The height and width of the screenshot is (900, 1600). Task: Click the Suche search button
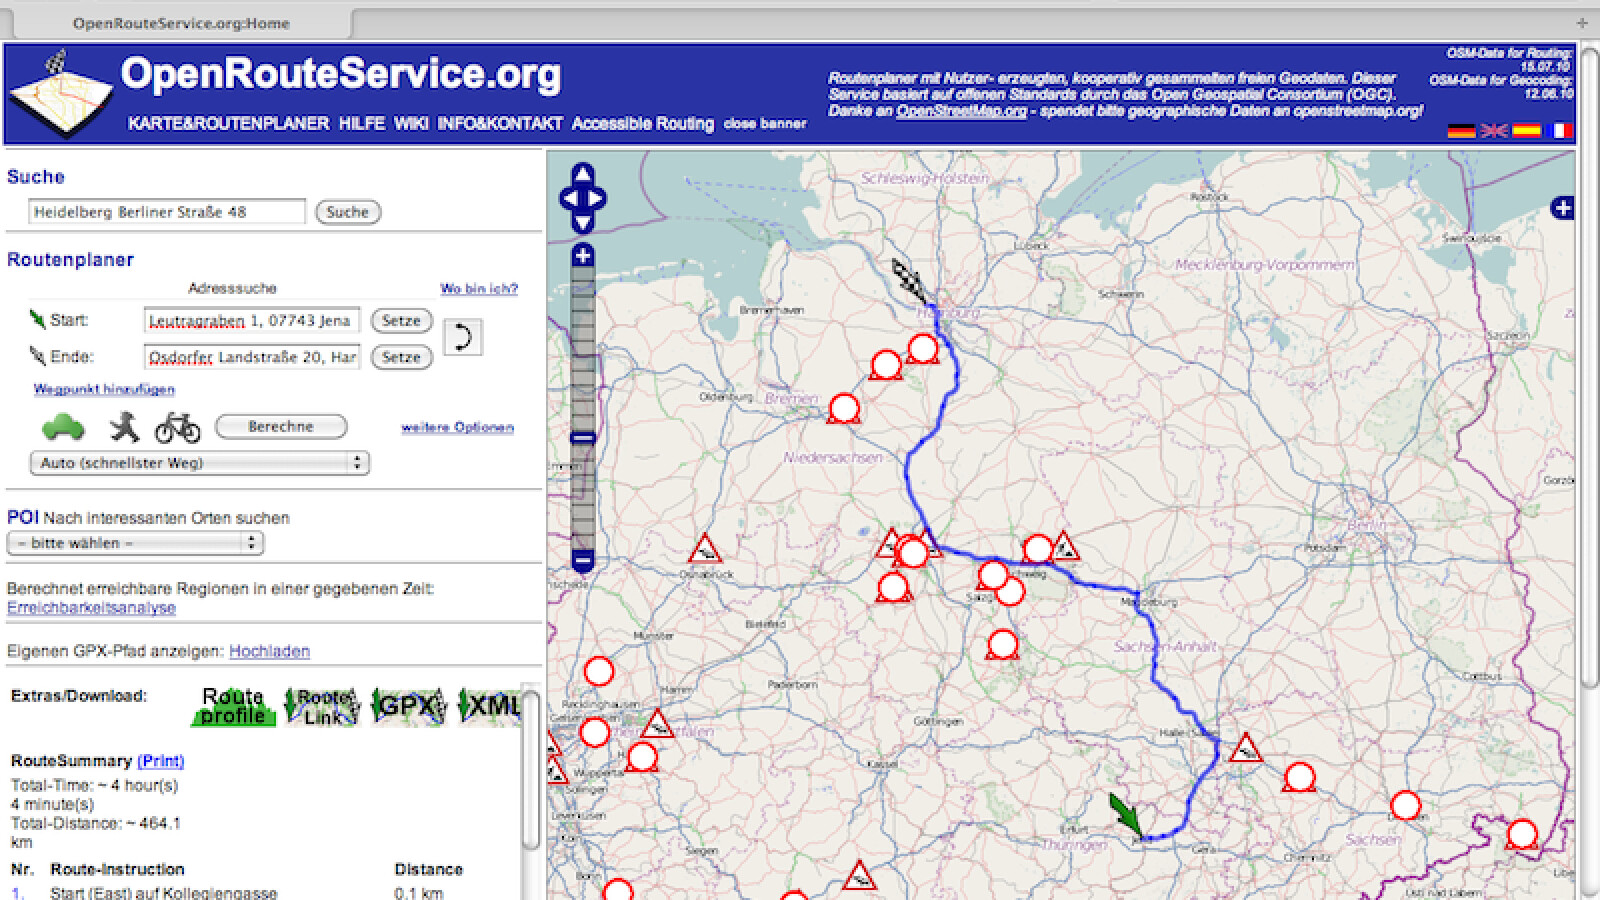[348, 212]
